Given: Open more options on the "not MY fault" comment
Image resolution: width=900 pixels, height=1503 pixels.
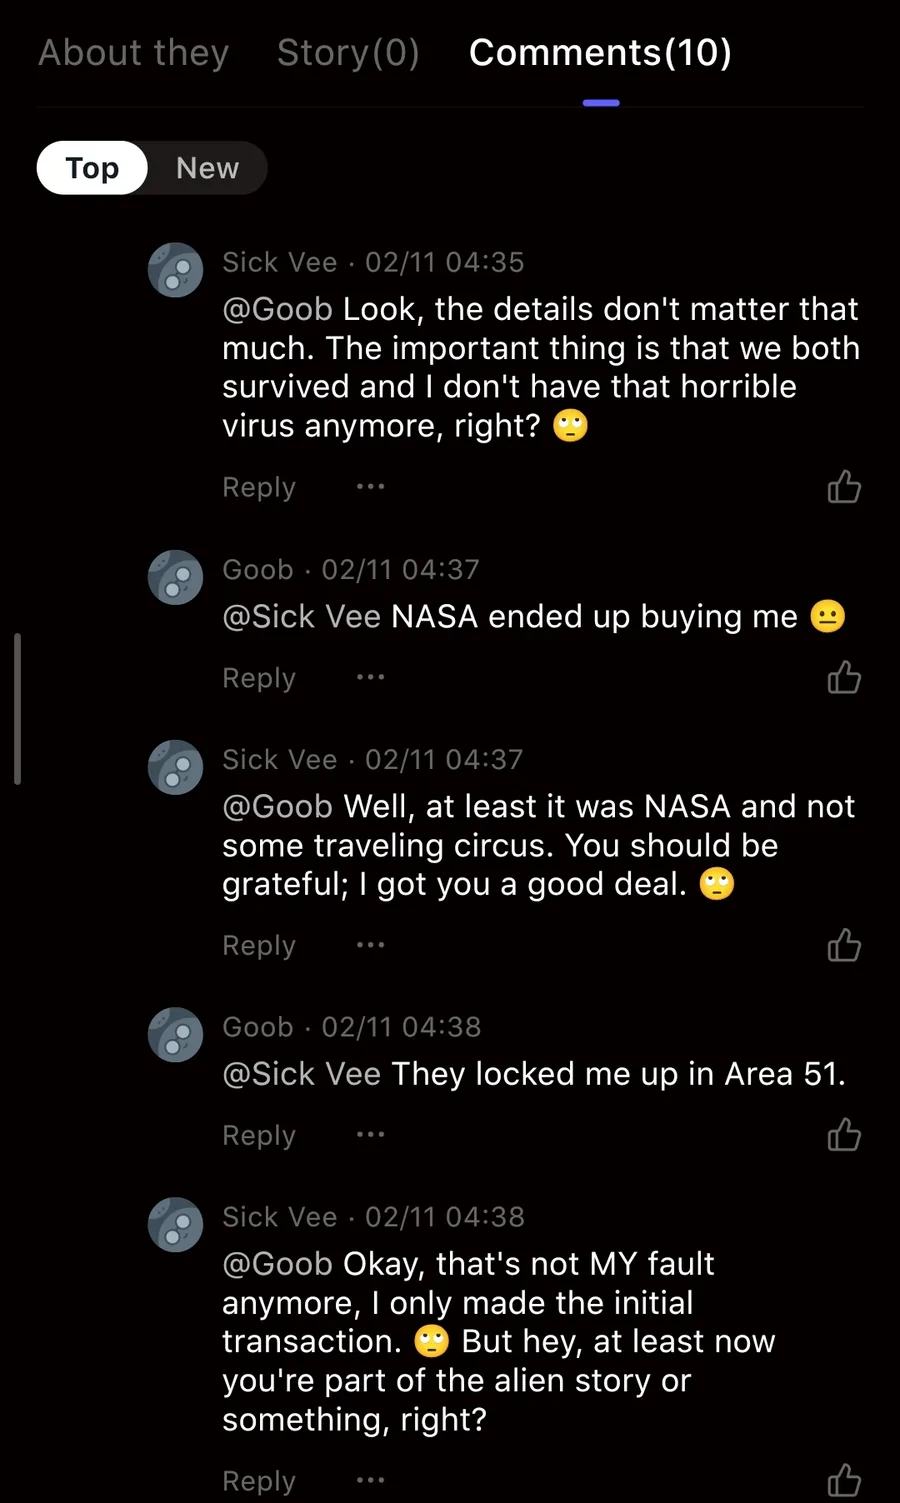Looking at the screenshot, I should pos(370,1480).
